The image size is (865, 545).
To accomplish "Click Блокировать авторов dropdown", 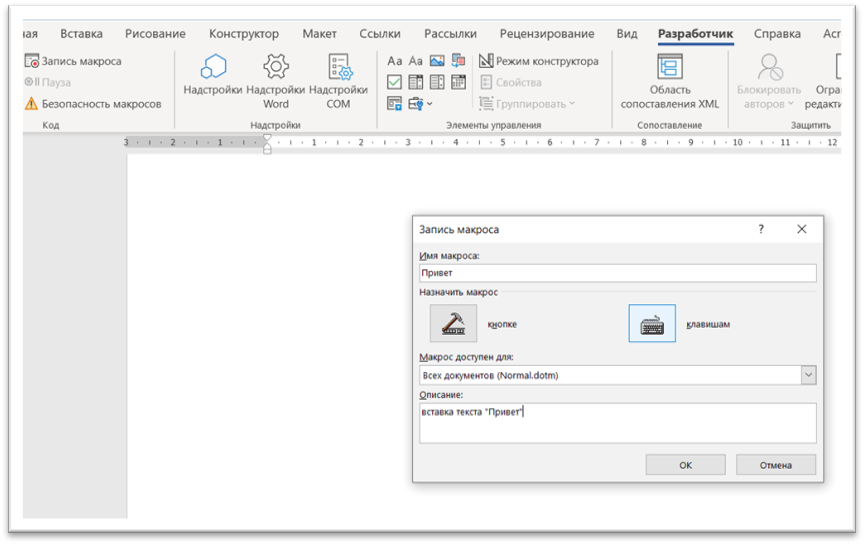I will coord(769,82).
